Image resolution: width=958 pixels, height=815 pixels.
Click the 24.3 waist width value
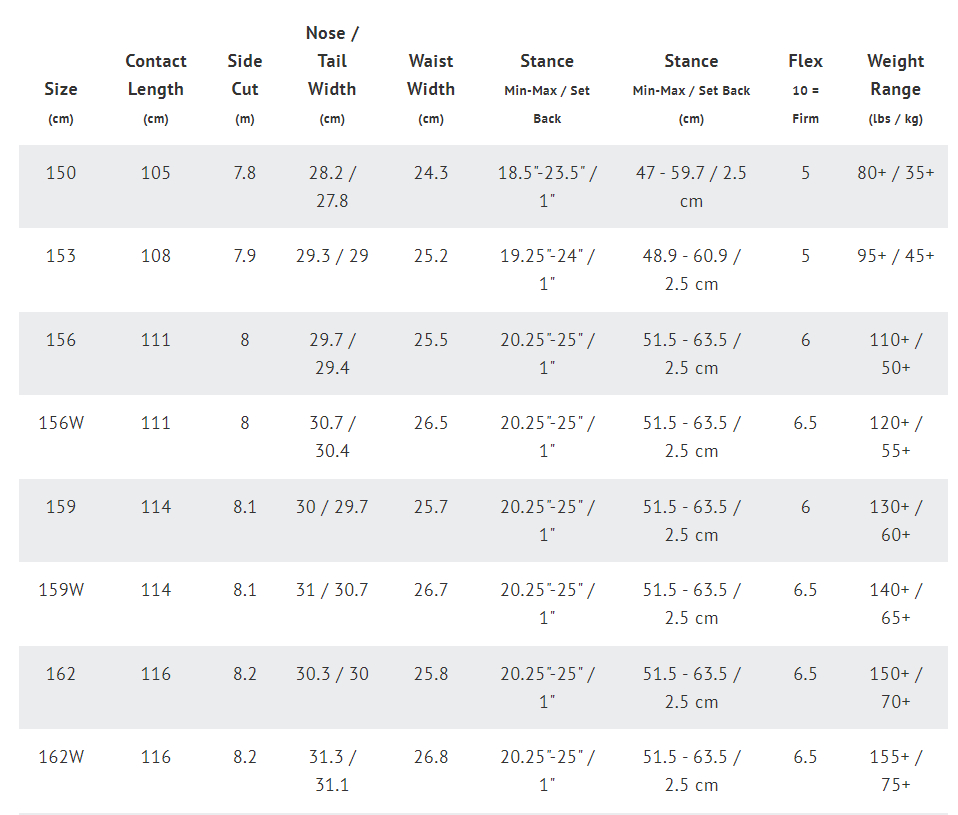click(431, 173)
